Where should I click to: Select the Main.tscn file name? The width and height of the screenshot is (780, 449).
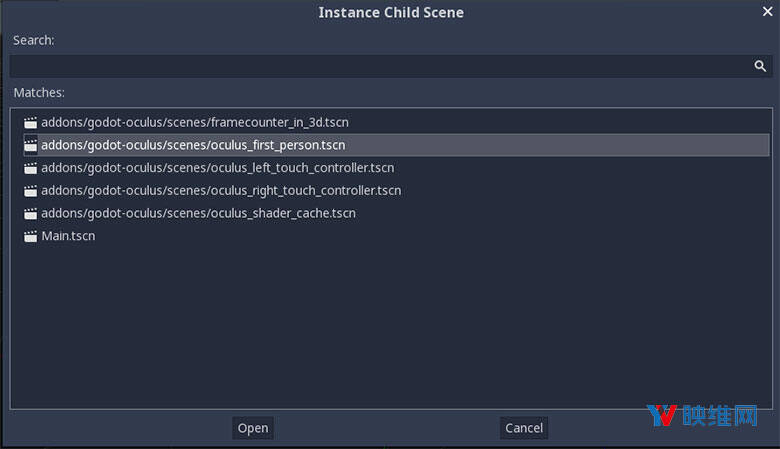point(68,237)
